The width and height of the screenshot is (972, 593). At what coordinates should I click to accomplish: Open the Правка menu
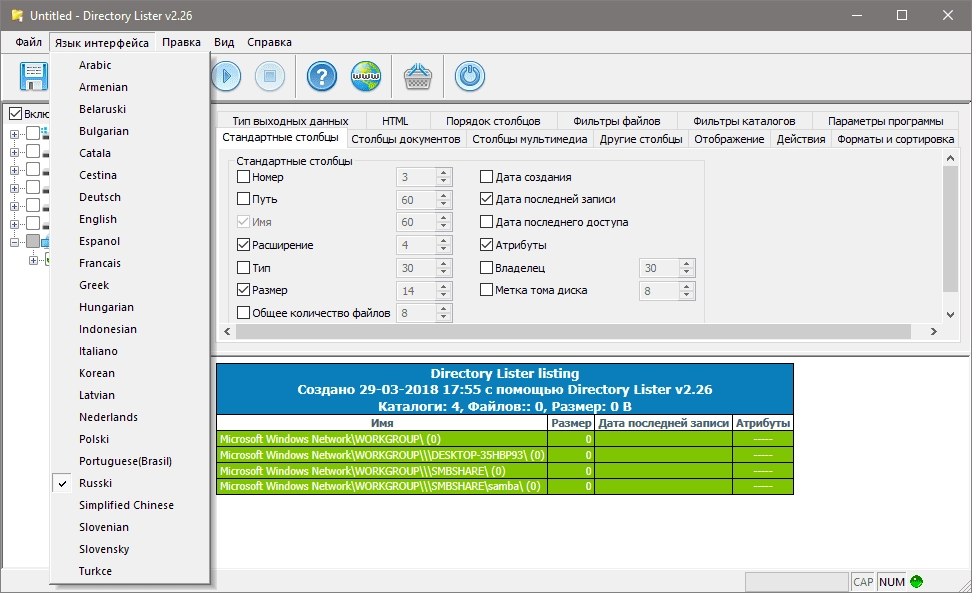point(181,42)
